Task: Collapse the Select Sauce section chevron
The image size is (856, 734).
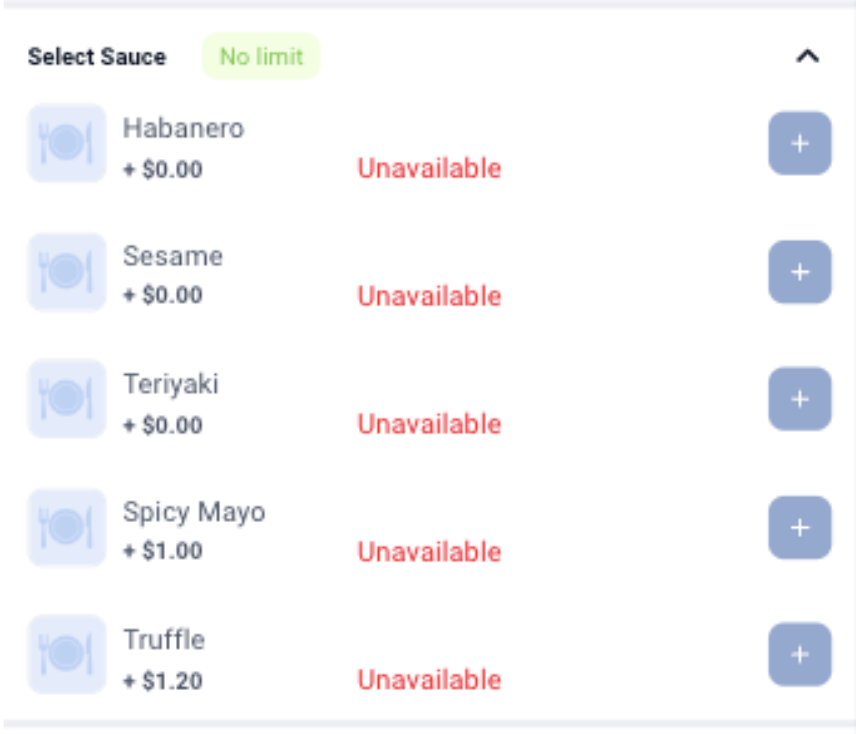Action: pos(807,57)
